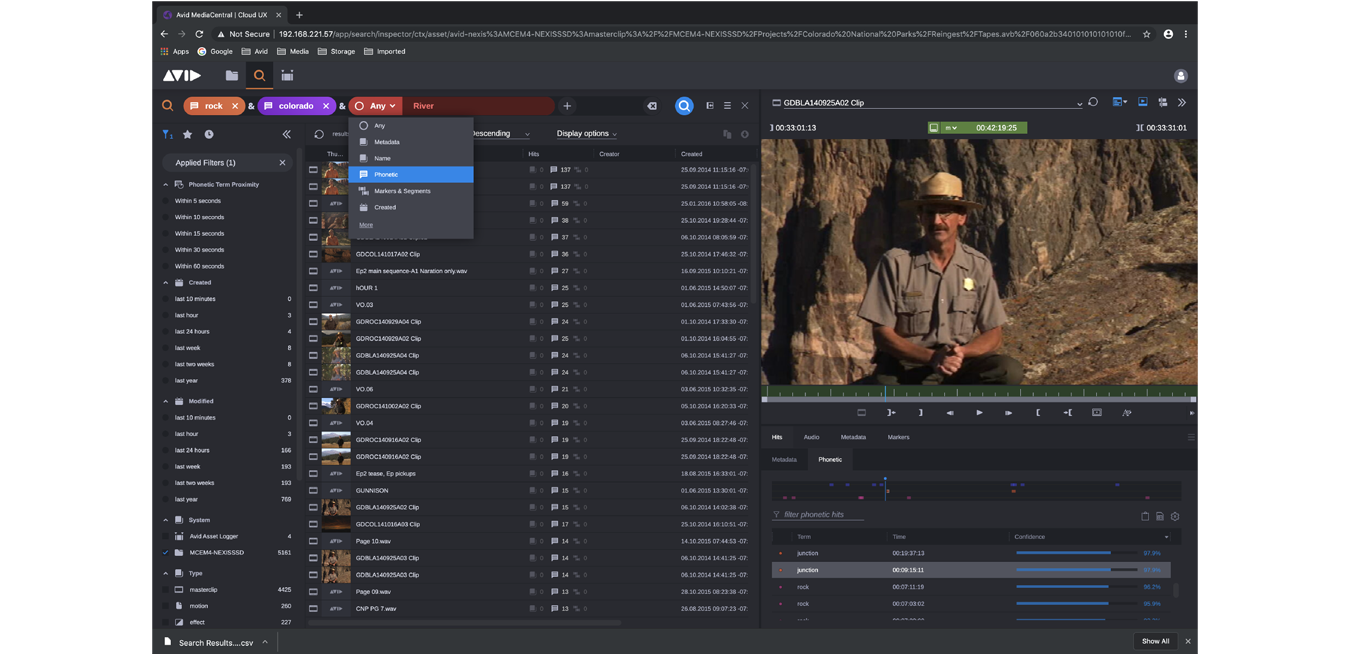Open the Any search-type dropdown on the pill

click(376, 106)
